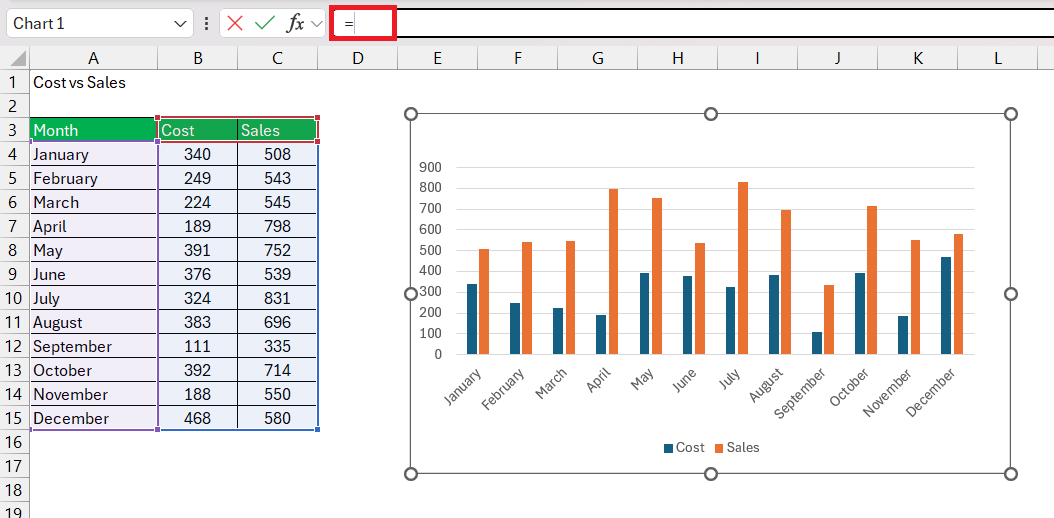This screenshot has width=1054, height=518.
Task: Select column A header
Action: point(93,58)
